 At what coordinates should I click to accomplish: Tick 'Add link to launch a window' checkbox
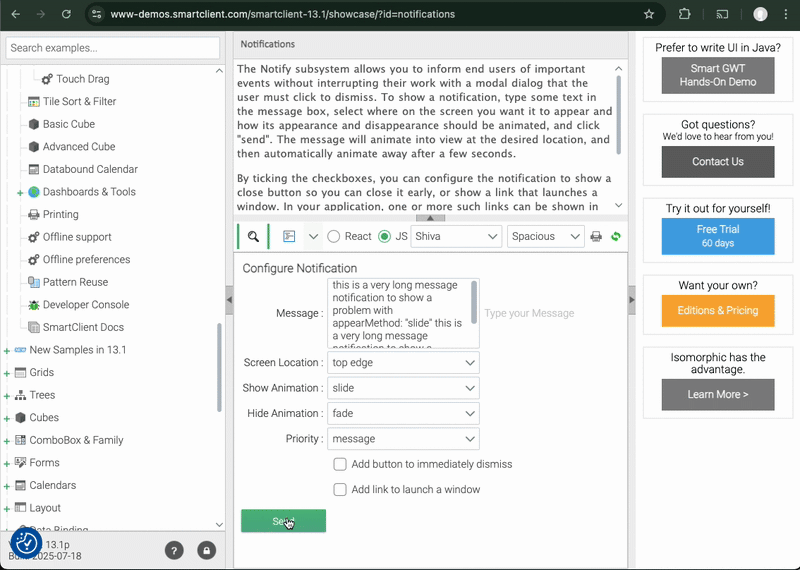click(340, 490)
